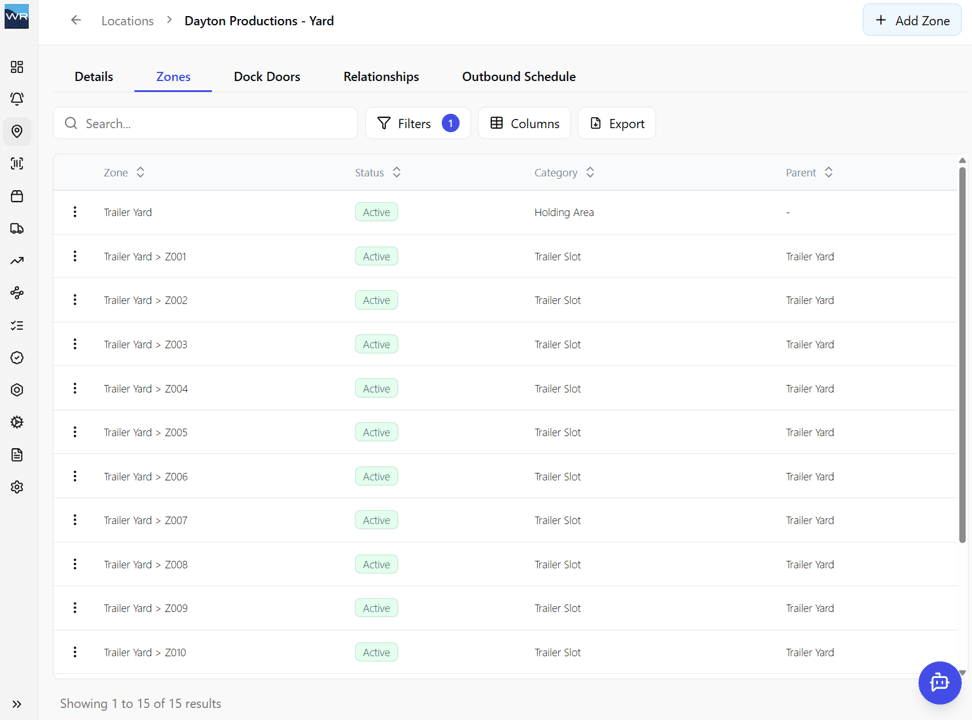The width and height of the screenshot is (972, 720).
Task: Switch to the Outbound Schedule tab
Action: click(518, 76)
